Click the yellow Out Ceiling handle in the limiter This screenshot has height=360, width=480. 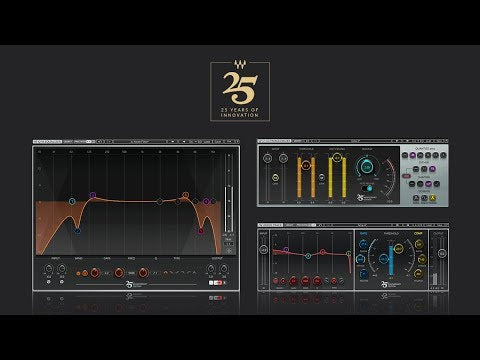coord(337,157)
